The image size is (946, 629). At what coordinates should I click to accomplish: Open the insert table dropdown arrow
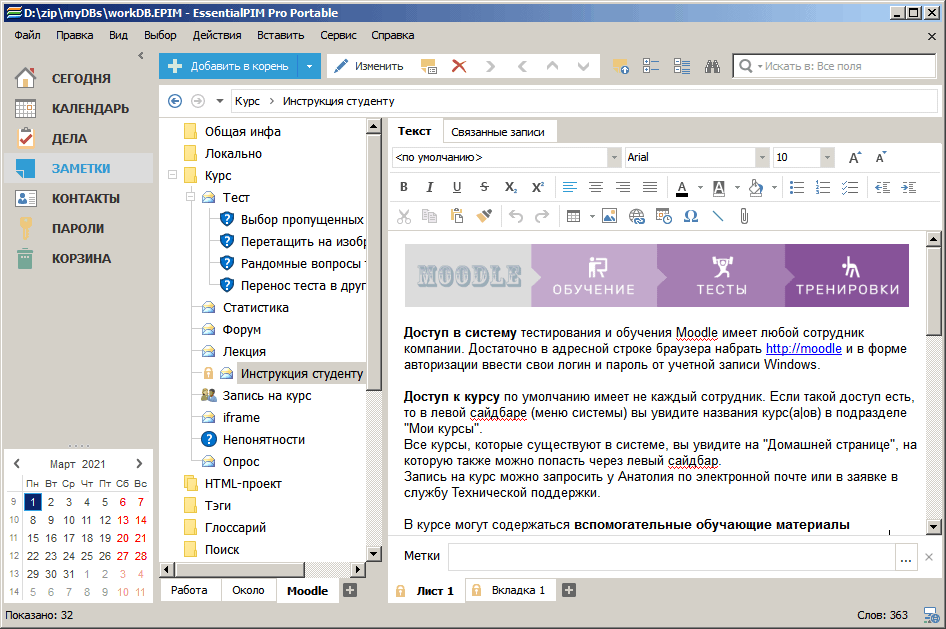coord(592,216)
